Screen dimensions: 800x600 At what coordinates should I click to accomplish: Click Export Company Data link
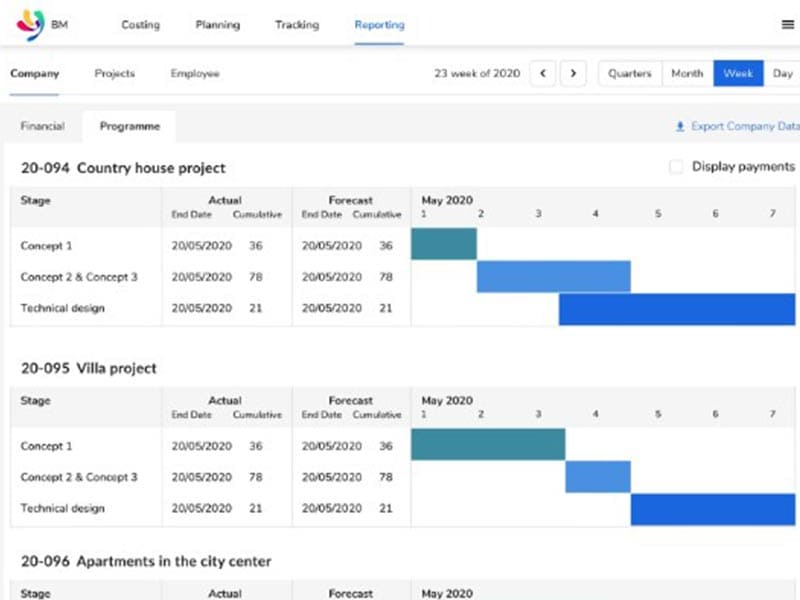point(745,127)
